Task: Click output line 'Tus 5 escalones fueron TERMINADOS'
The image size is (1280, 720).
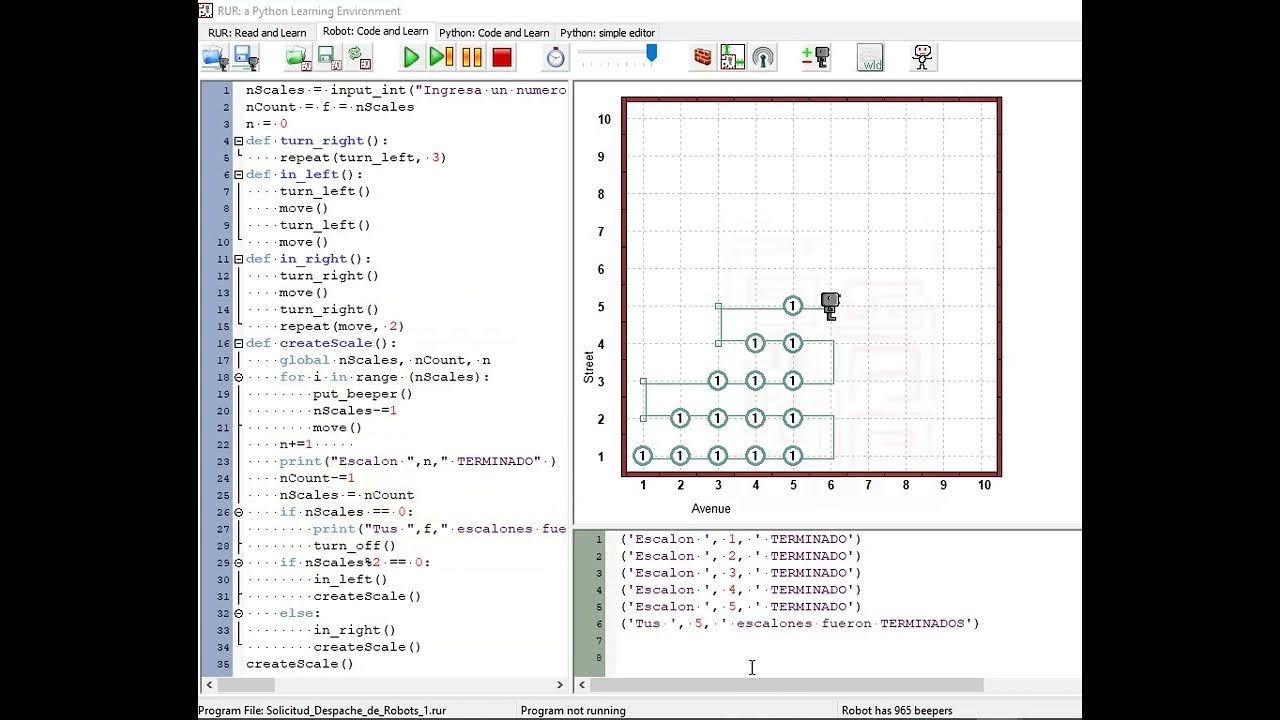Action: 800,623
